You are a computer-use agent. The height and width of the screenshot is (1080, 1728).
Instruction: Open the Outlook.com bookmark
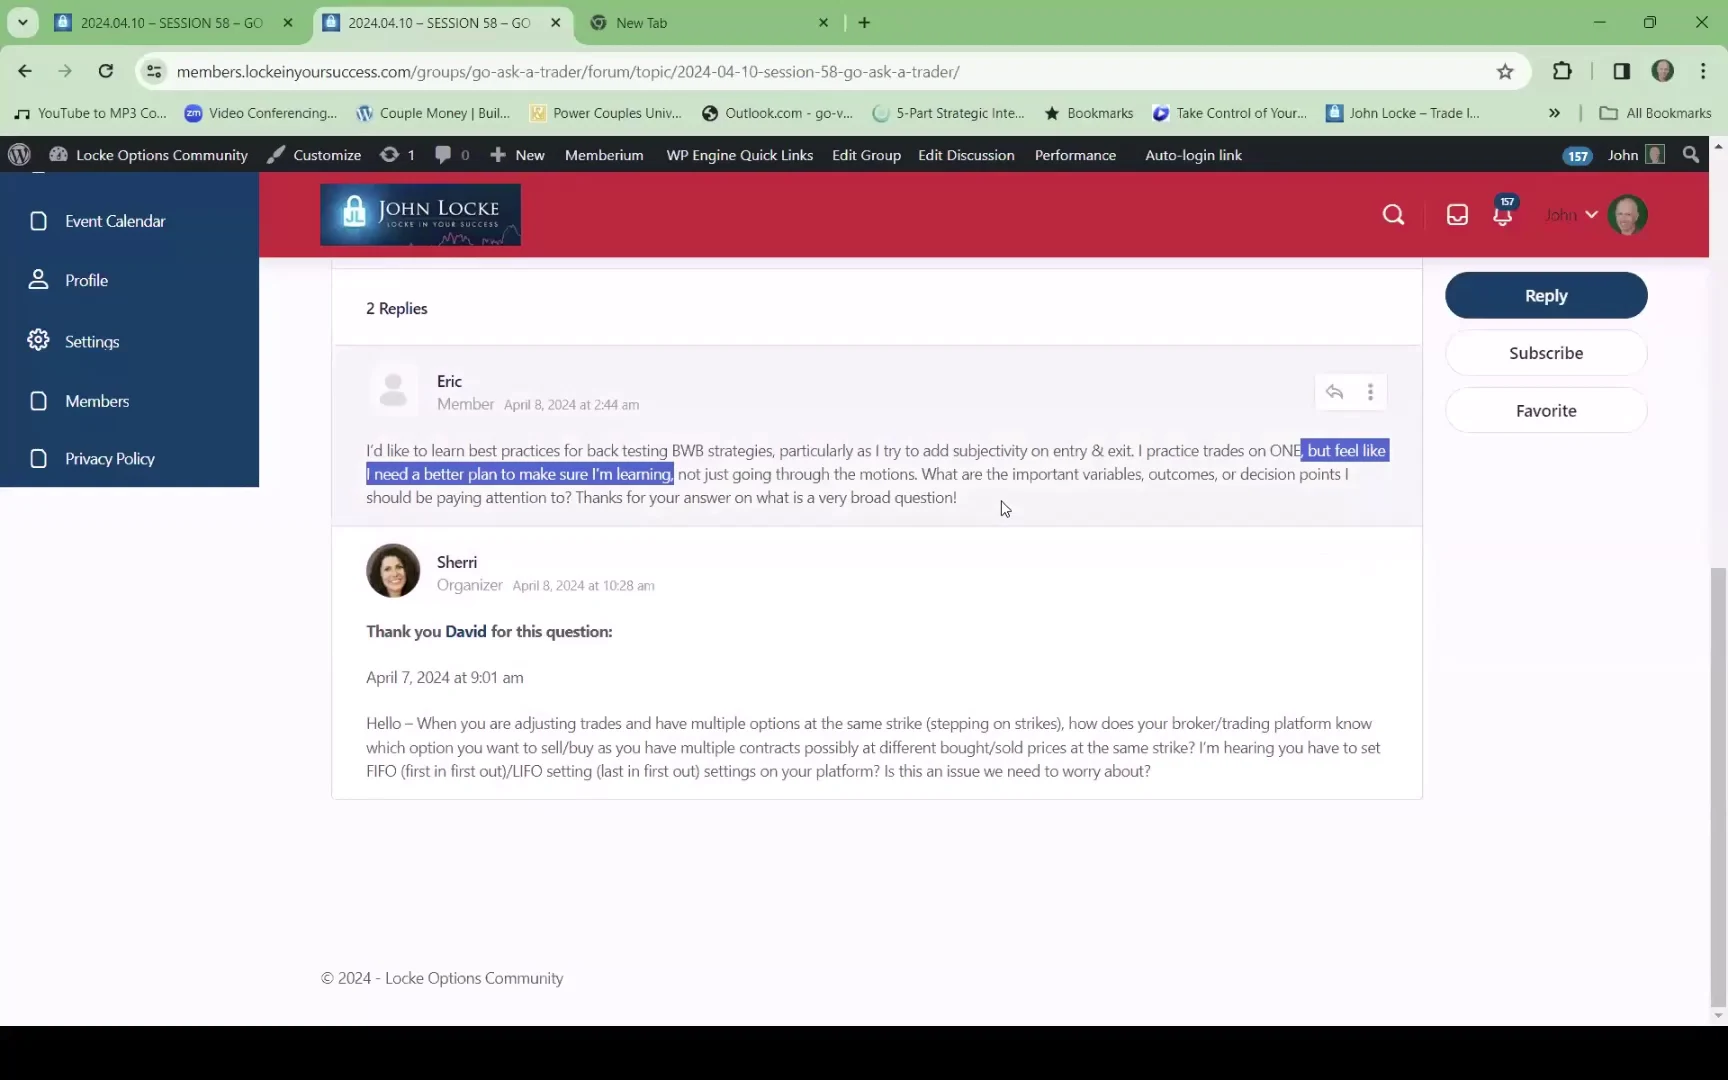click(778, 113)
